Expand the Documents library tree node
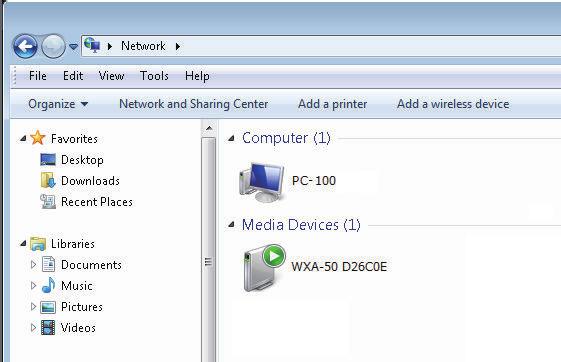Screen dimensions: 561x362 click(33, 265)
